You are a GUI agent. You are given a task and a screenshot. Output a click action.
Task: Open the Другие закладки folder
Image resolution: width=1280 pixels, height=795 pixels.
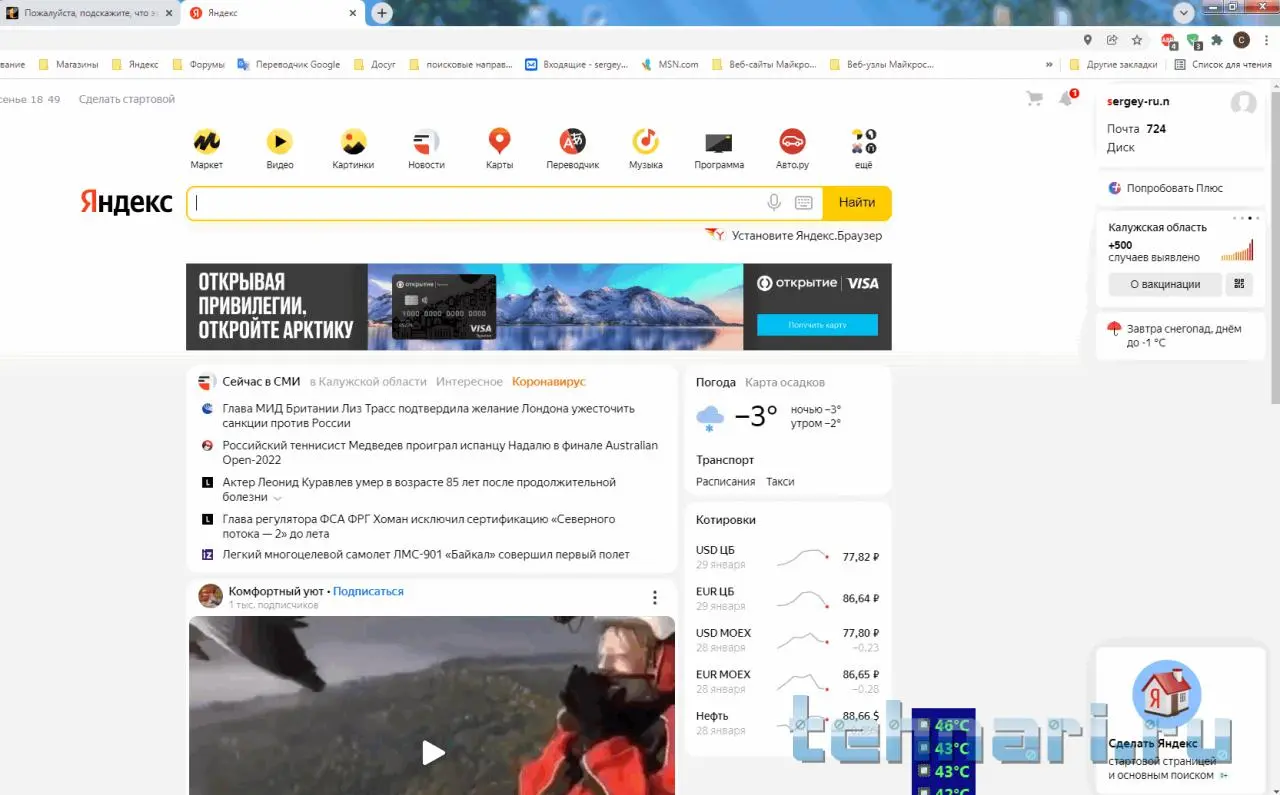(x=1113, y=65)
